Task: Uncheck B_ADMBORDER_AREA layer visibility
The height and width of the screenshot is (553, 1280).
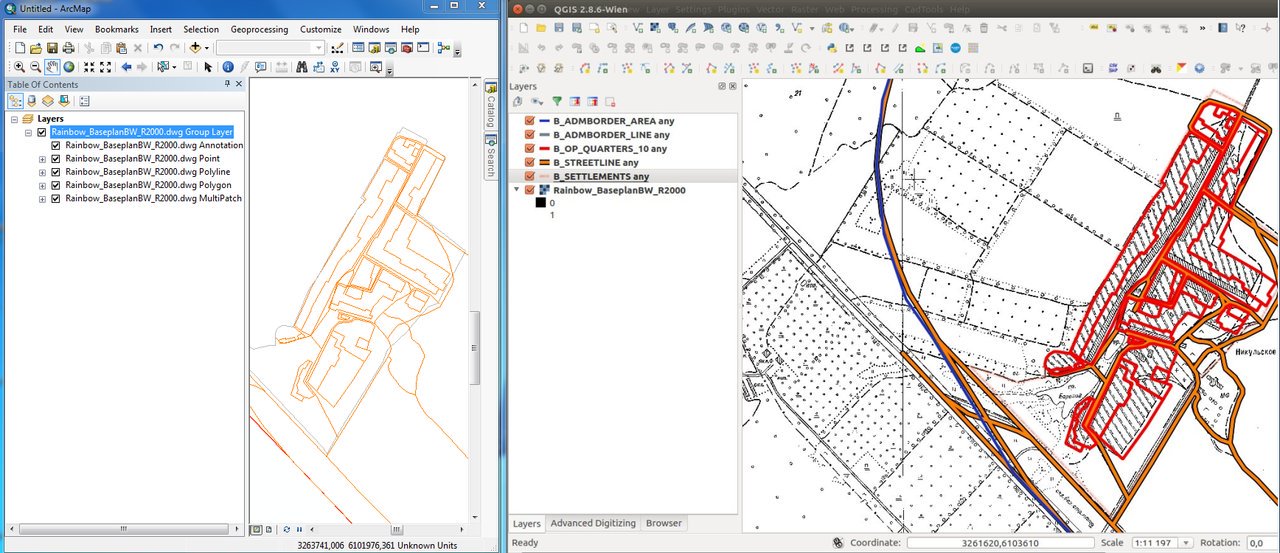Action: tap(530, 121)
